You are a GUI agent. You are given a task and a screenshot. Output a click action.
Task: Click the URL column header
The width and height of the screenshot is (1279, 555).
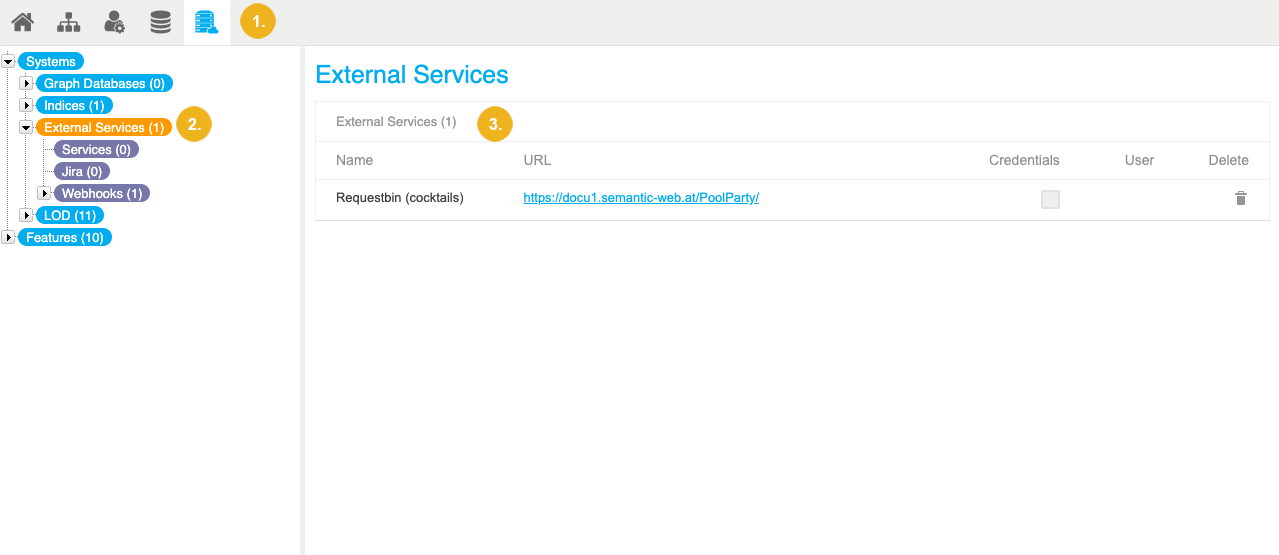pyautogui.click(x=537, y=160)
